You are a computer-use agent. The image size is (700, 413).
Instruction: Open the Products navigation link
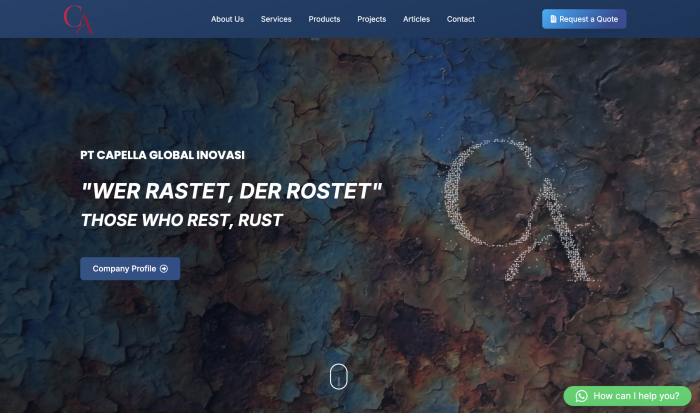click(x=324, y=19)
